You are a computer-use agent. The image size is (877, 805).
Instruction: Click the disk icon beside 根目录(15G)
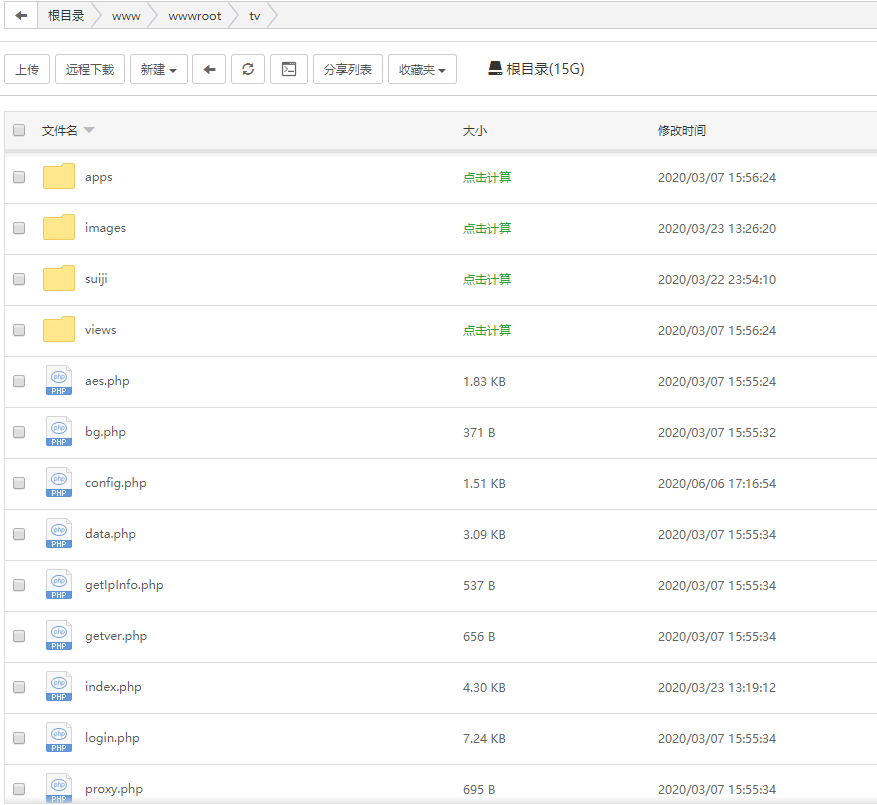click(495, 69)
